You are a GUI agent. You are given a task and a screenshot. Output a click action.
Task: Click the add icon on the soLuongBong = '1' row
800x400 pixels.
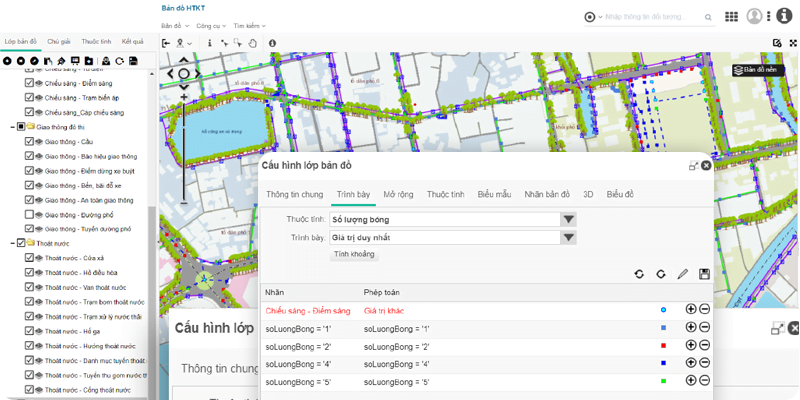(691, 328)
